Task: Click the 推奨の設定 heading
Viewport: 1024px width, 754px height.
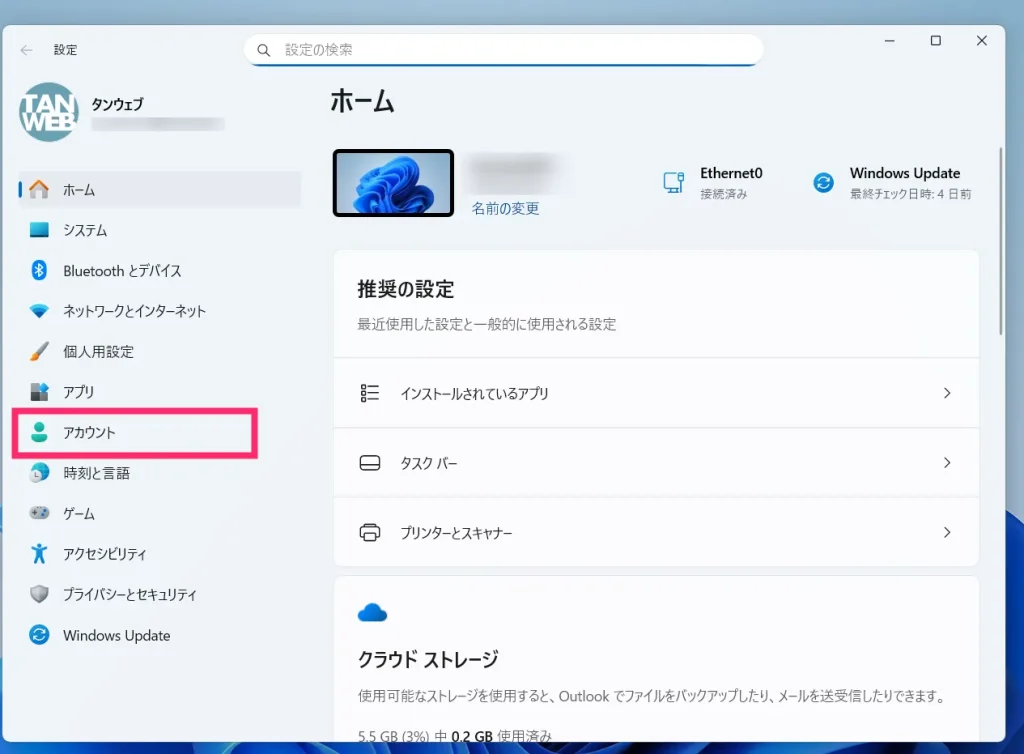Action: click(406, 289)
